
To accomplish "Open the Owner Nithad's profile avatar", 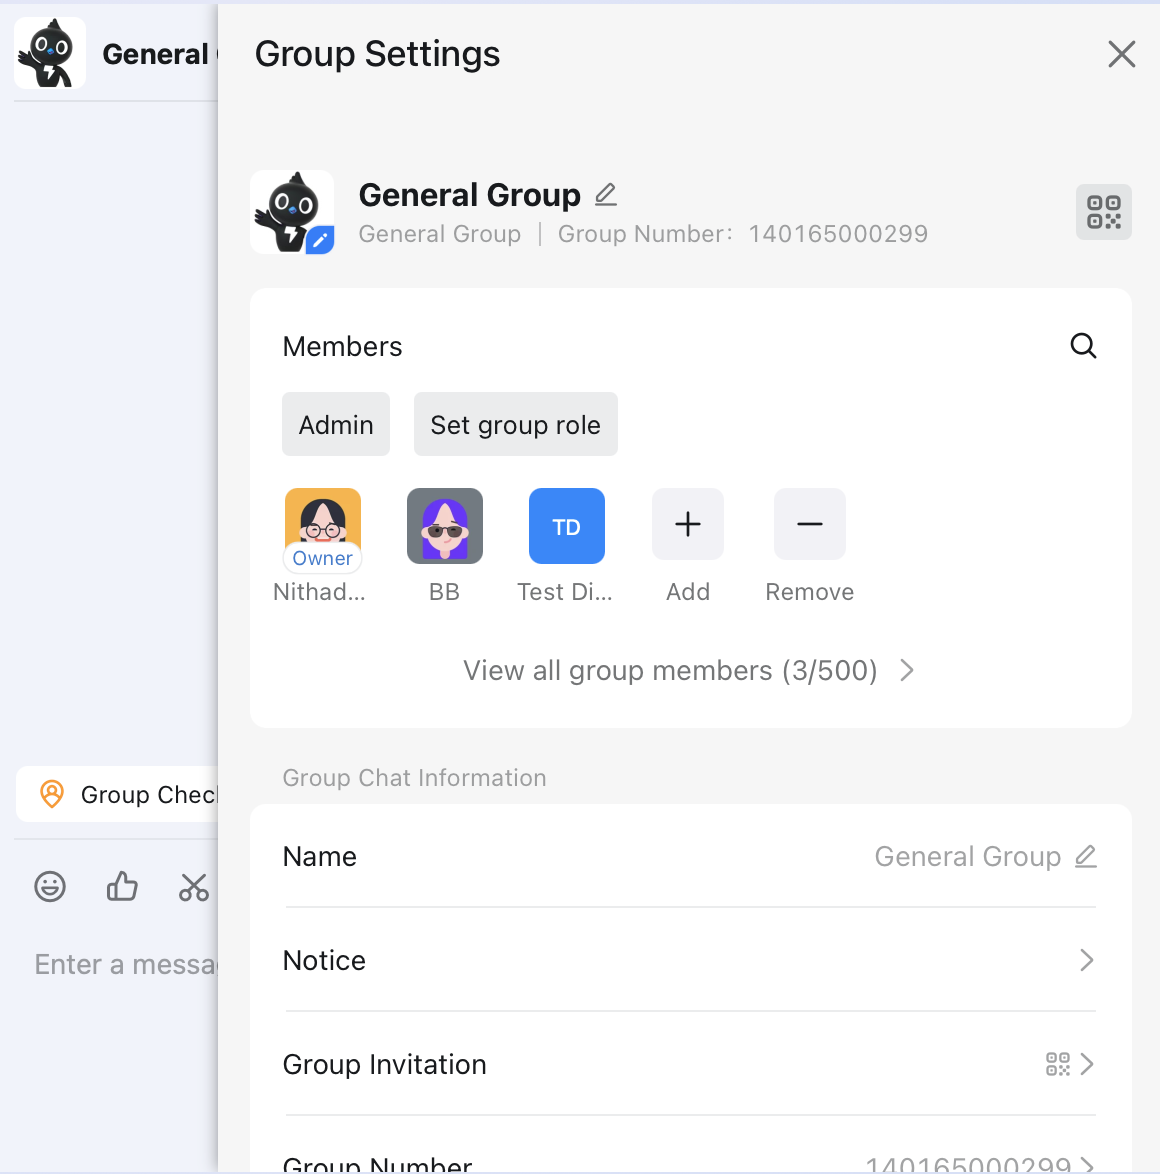I will point(322,520).
